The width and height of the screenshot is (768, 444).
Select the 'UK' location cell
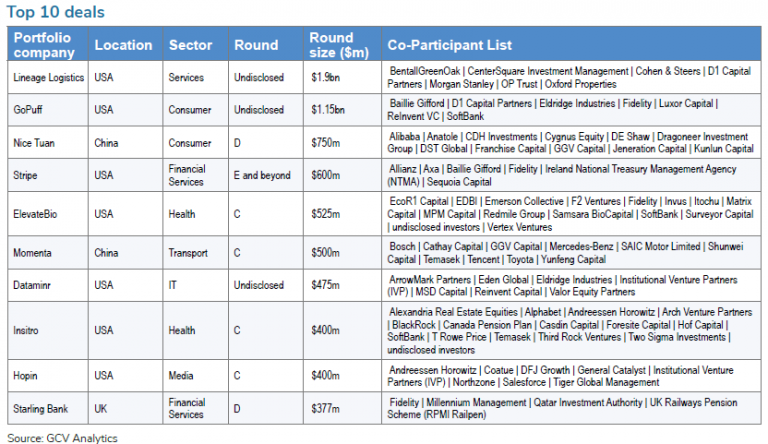(x=100, y=408)
